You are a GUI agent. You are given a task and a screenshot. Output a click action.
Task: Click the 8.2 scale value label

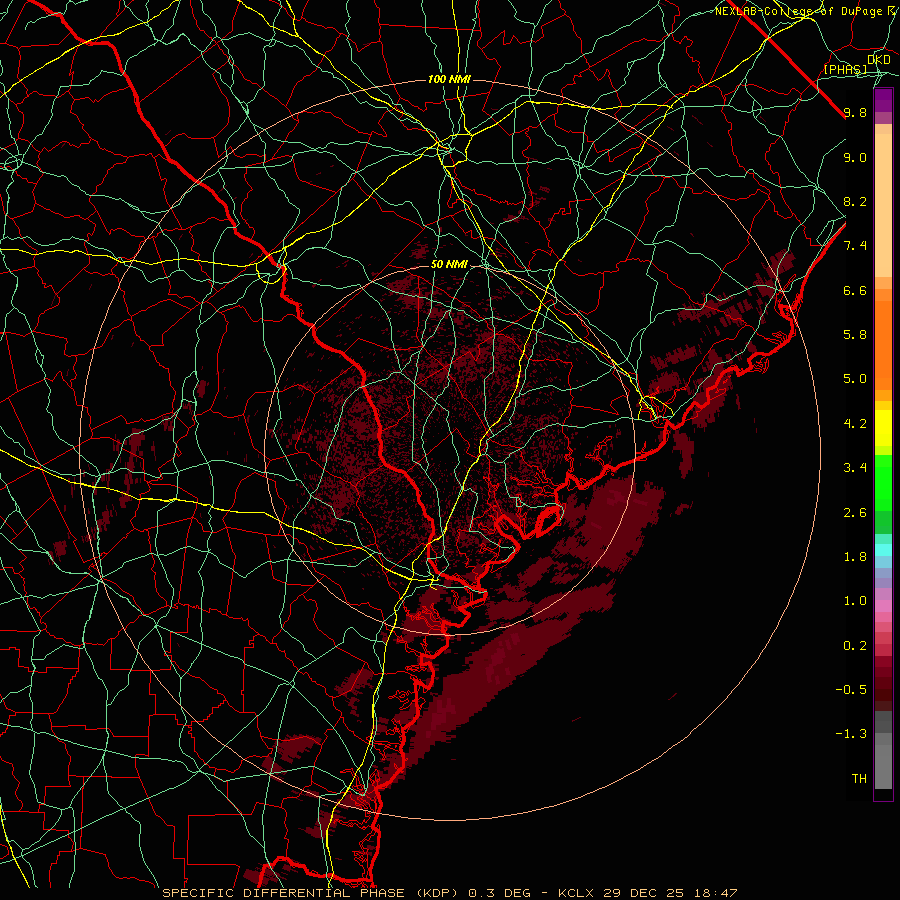click(855, 201)
